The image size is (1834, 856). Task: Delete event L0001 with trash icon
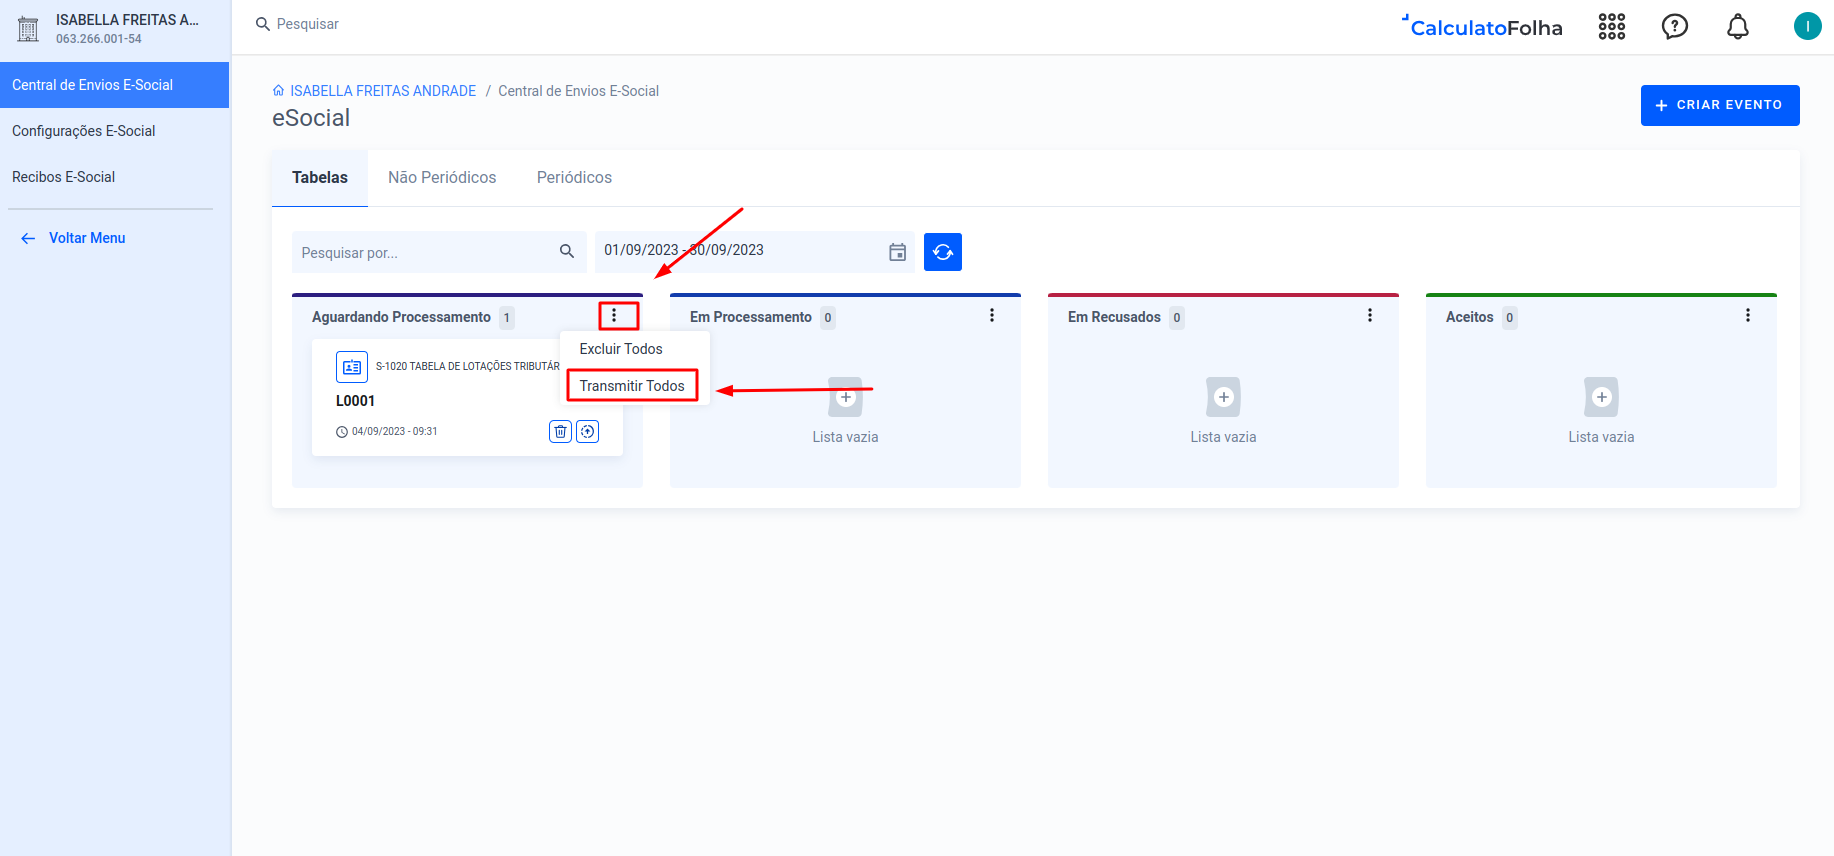pos(560,431)
